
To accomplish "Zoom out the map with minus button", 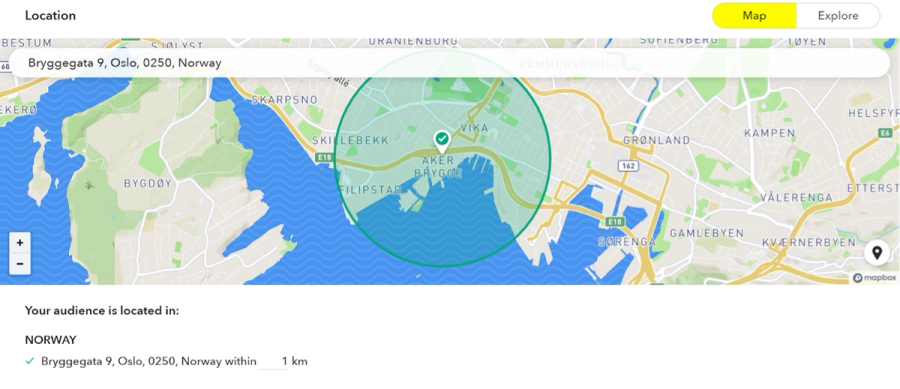I will click(x=20, y=264).
